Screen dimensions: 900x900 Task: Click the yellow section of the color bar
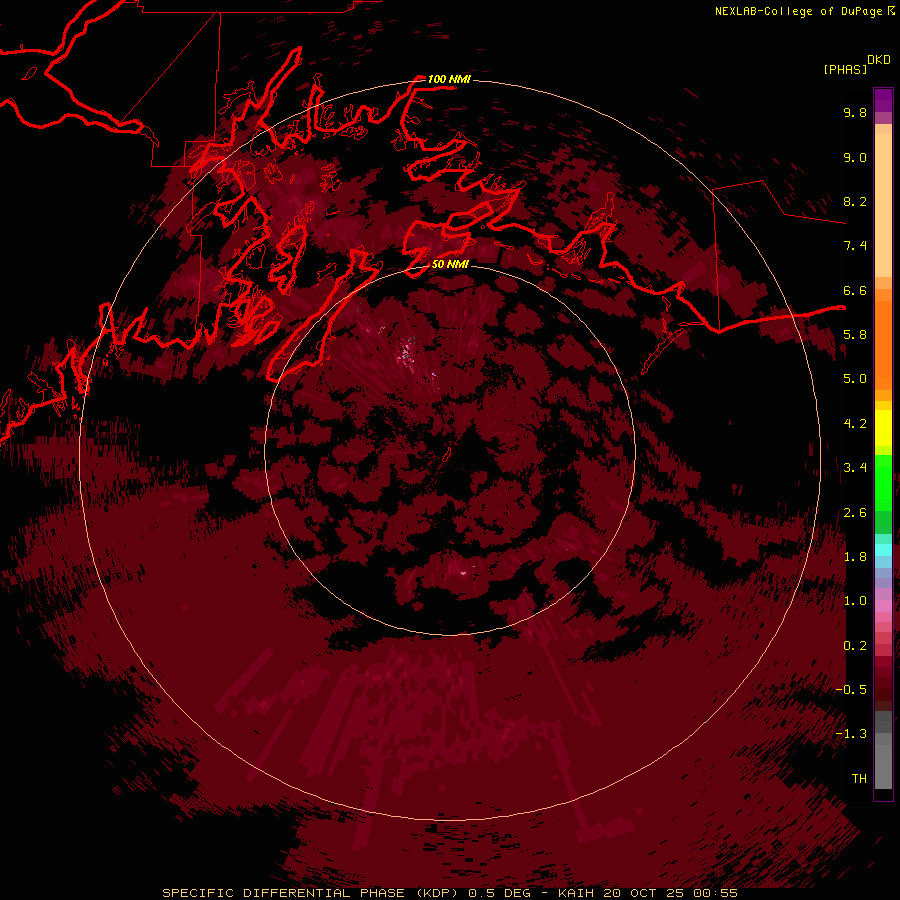pyautogui.click(x=883, y=428)
